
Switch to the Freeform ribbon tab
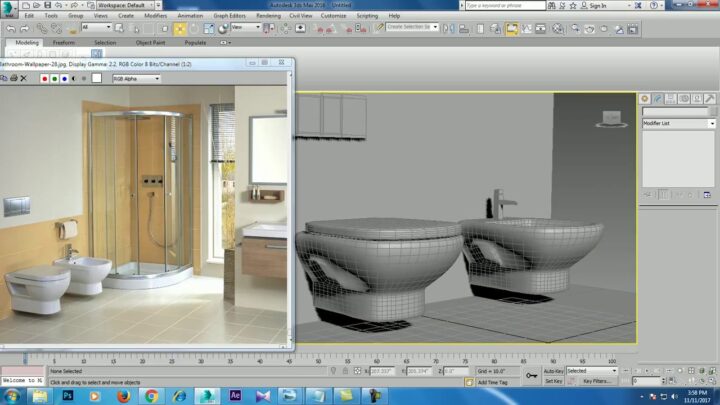[64, 43]
